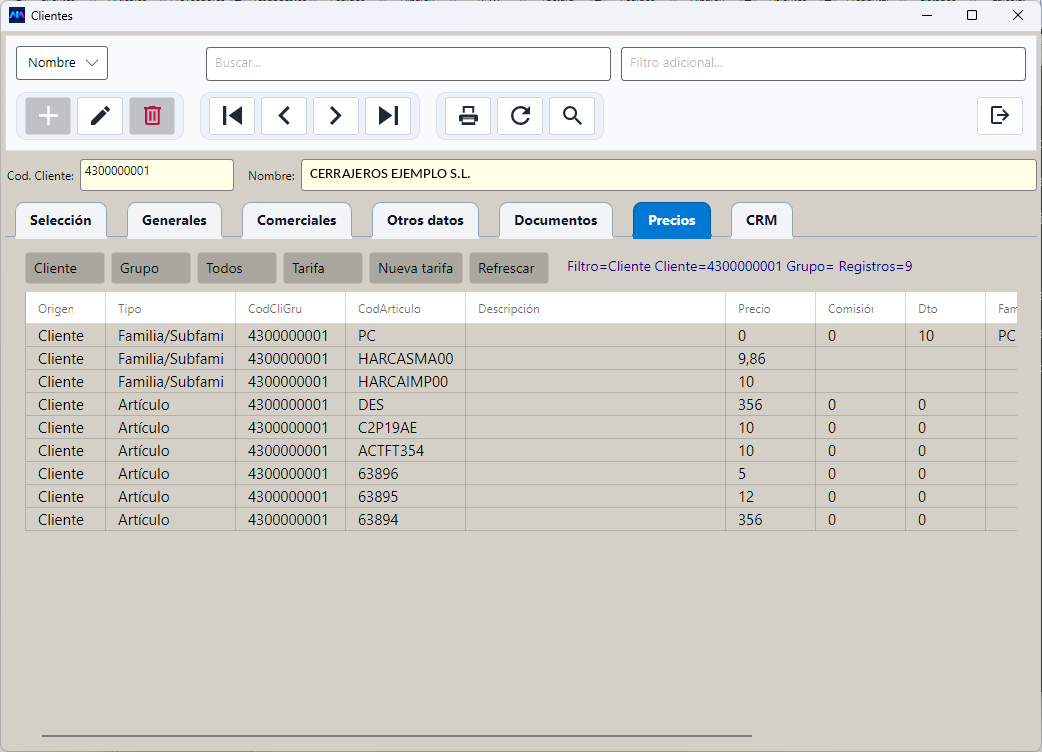Image resolution: width=1042 pixels, height=752 pixels.
Task: Click the Buscar search field
Action: click(x=408, y=64)
